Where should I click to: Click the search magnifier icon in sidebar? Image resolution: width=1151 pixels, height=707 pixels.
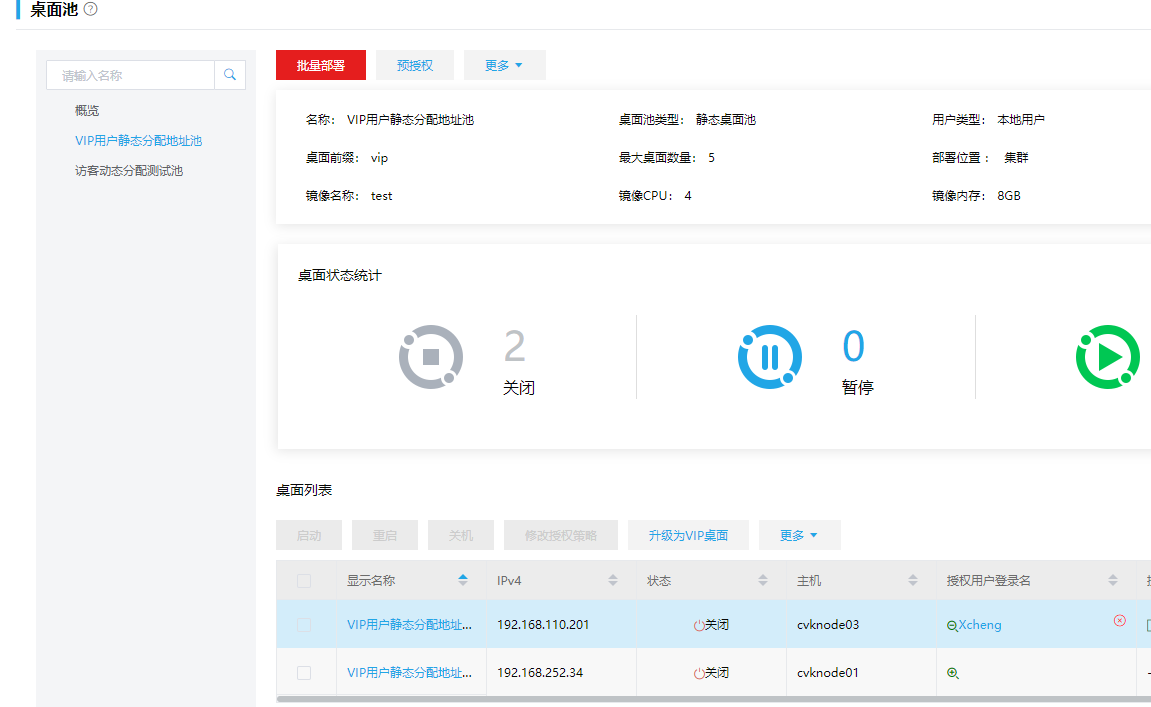230,75
